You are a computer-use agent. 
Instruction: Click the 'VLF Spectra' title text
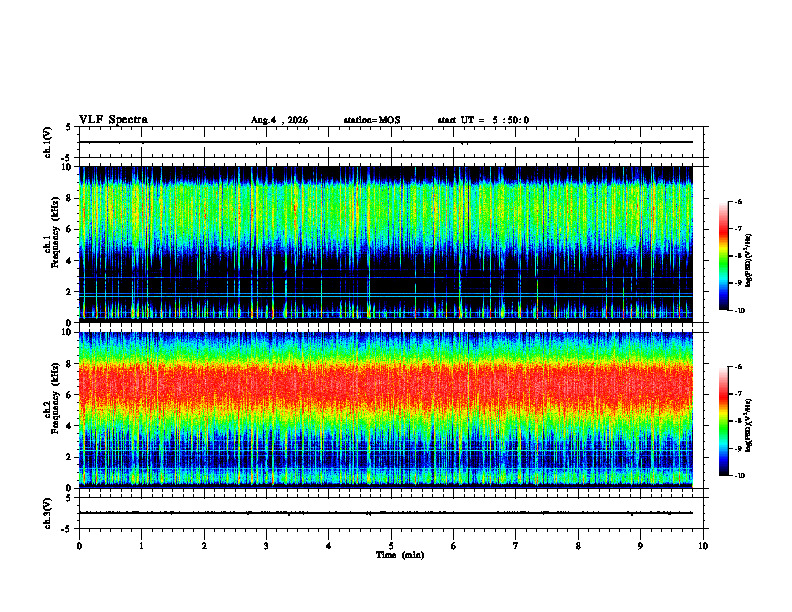pos(113,120)
